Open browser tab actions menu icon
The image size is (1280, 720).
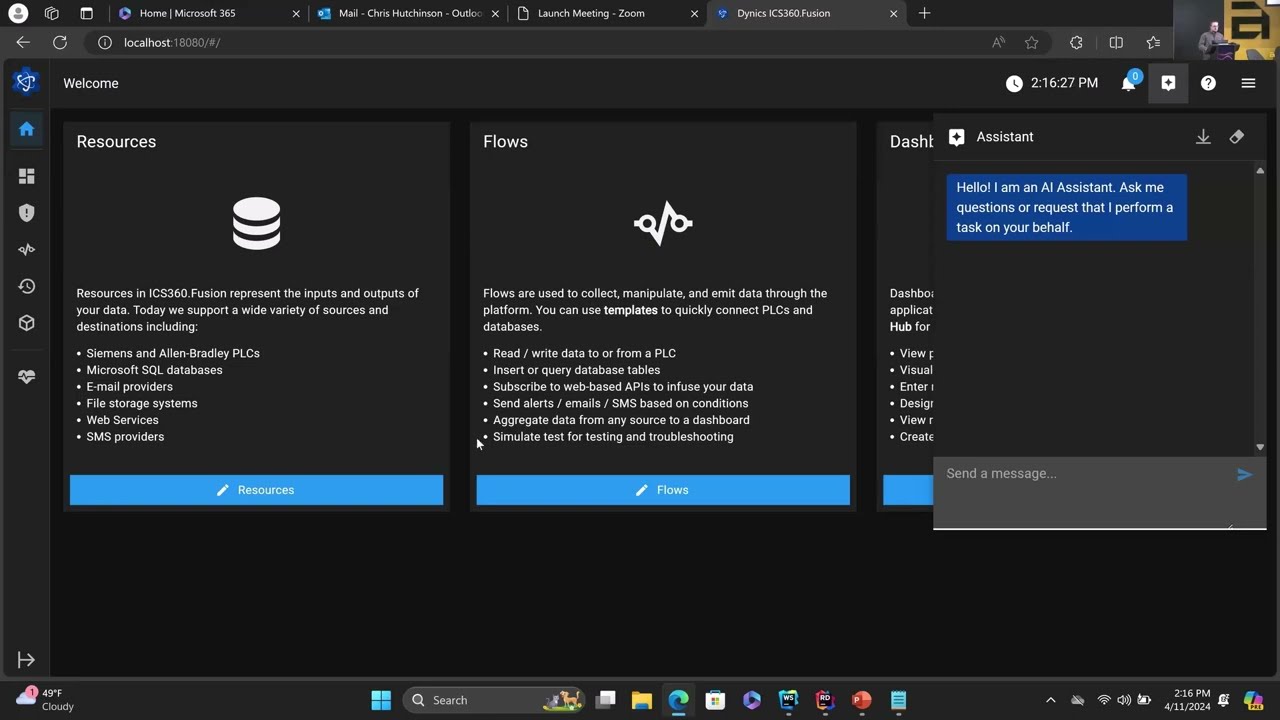point(86,13)
